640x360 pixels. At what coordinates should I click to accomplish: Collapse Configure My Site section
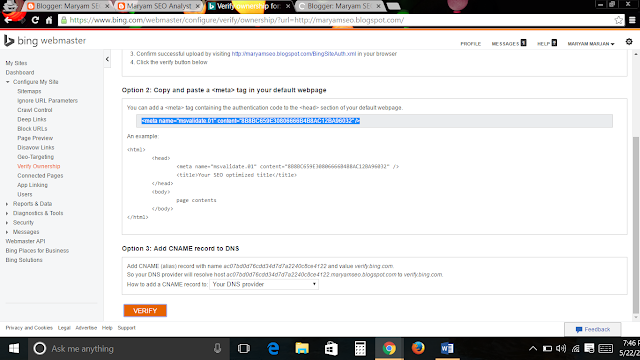pos(7,82)
